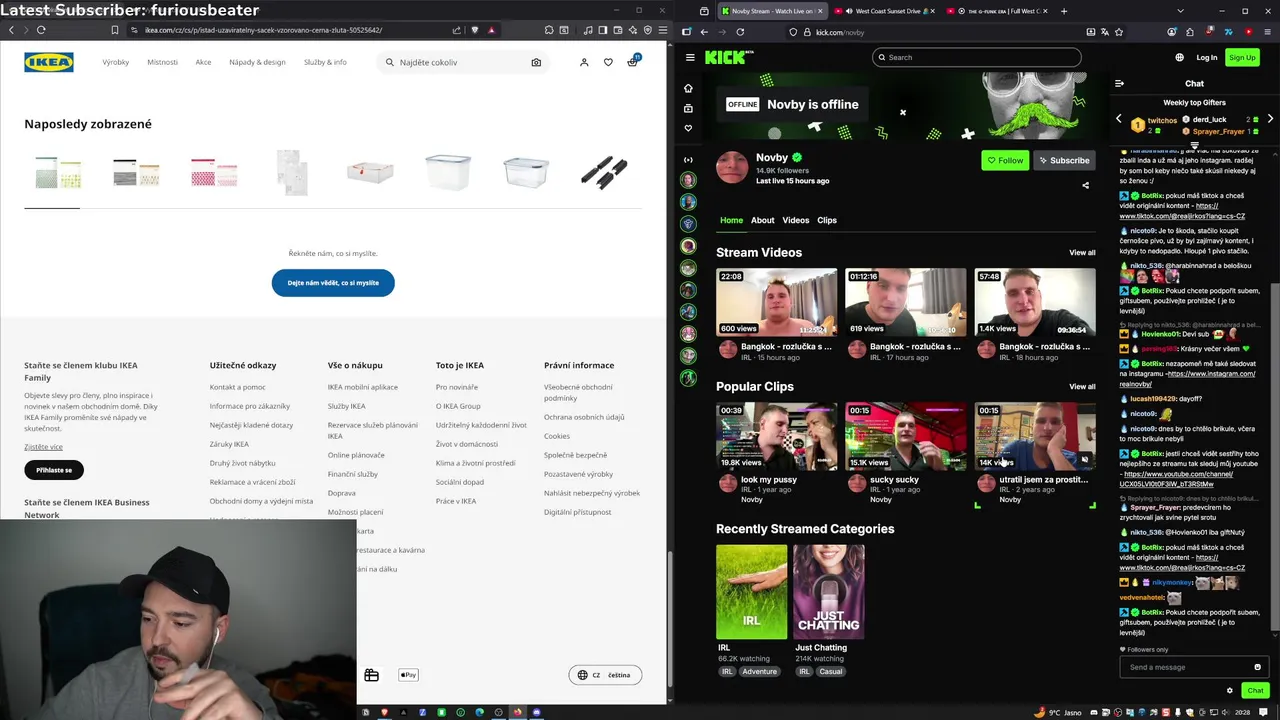The height and width of the screenshot is (720, 1280).
Task: Open Zjistěte více link
Action: (x=43, y=447)
